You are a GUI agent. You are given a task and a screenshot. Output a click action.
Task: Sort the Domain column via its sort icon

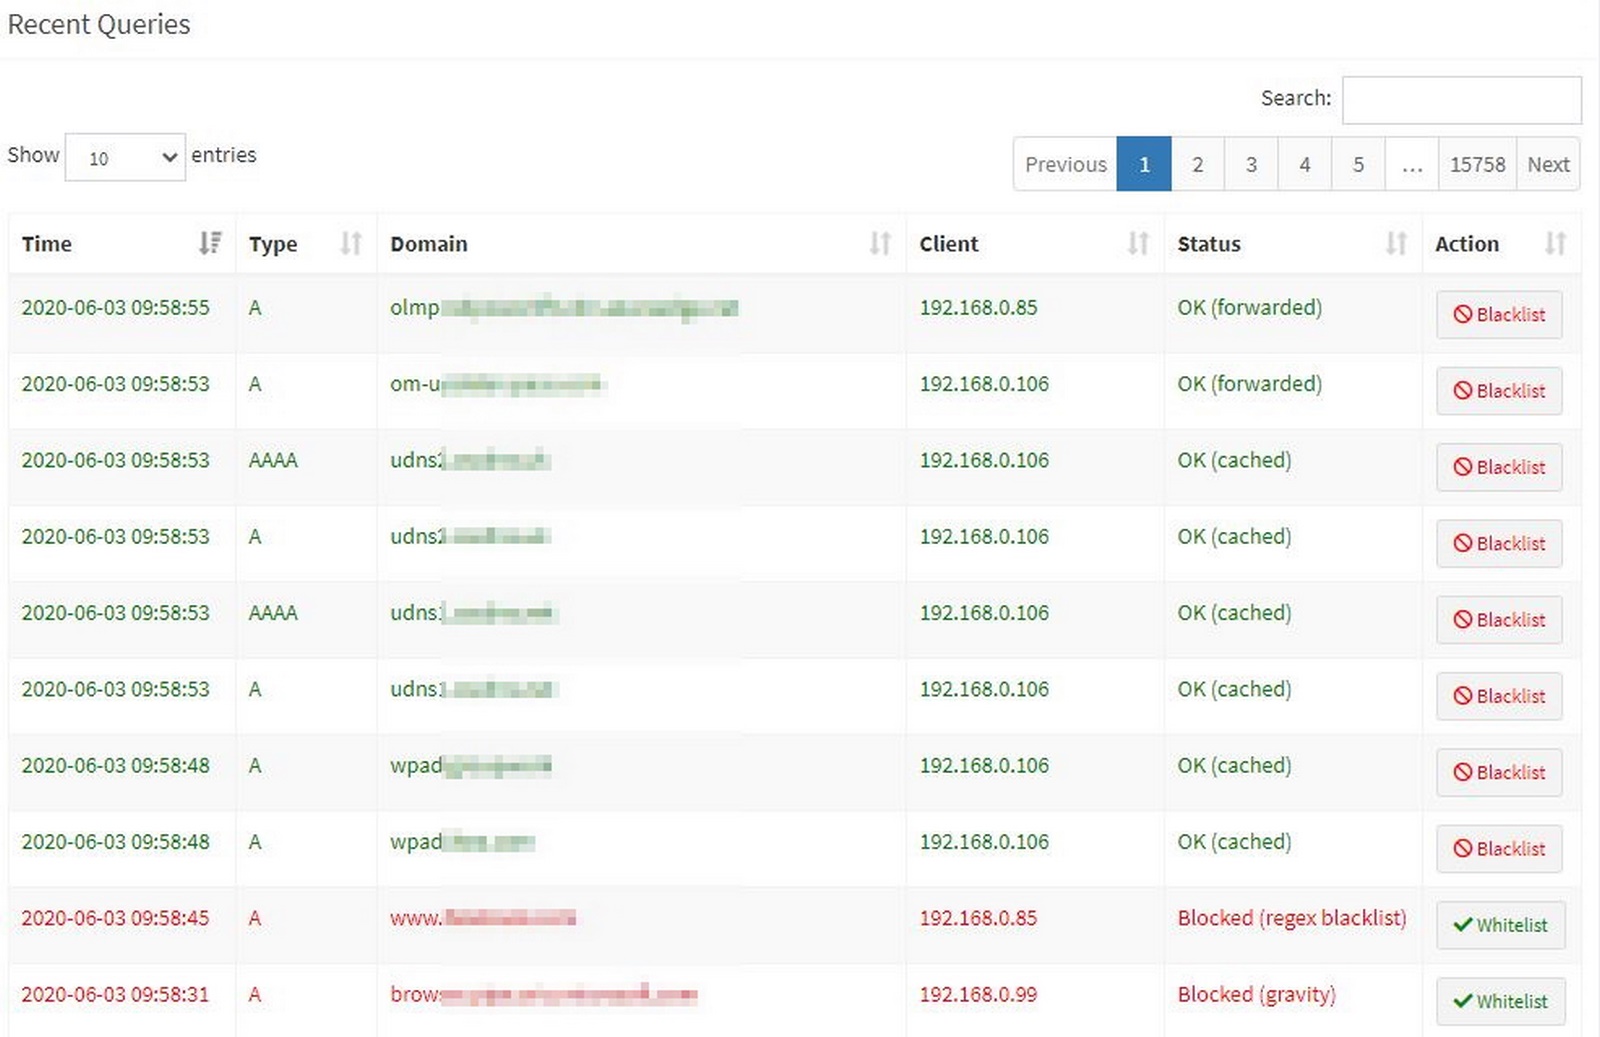tap(879, 242)
